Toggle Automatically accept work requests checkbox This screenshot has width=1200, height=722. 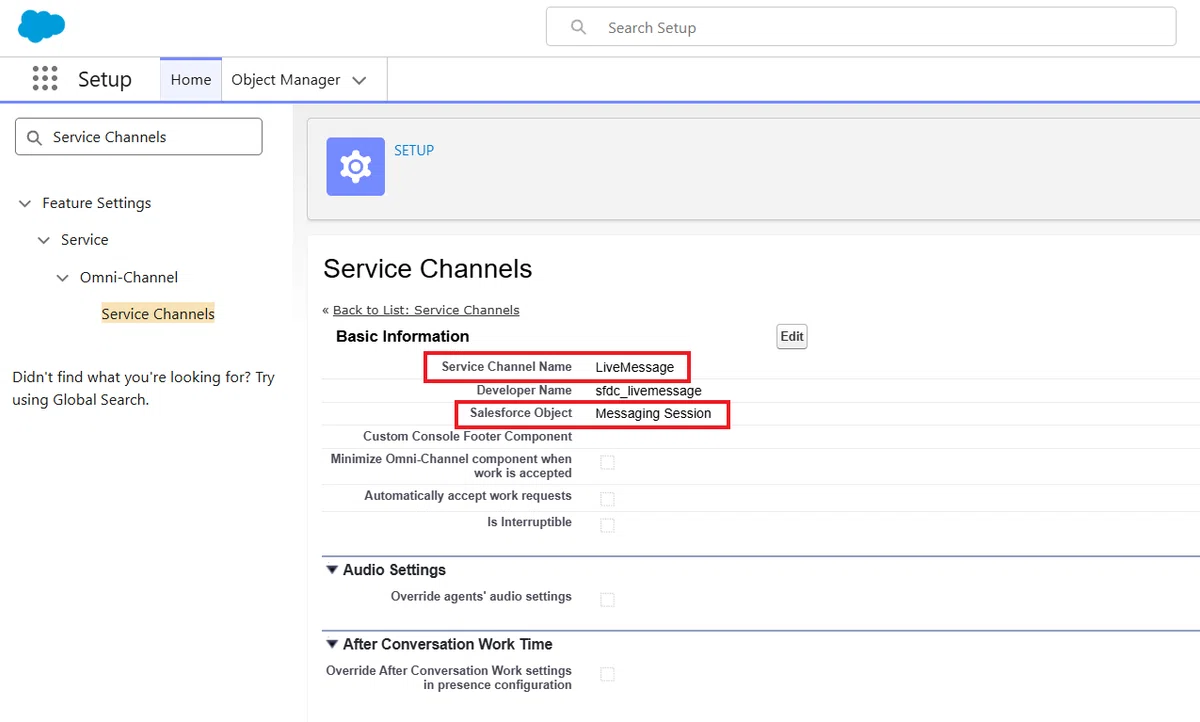(607, 498)
